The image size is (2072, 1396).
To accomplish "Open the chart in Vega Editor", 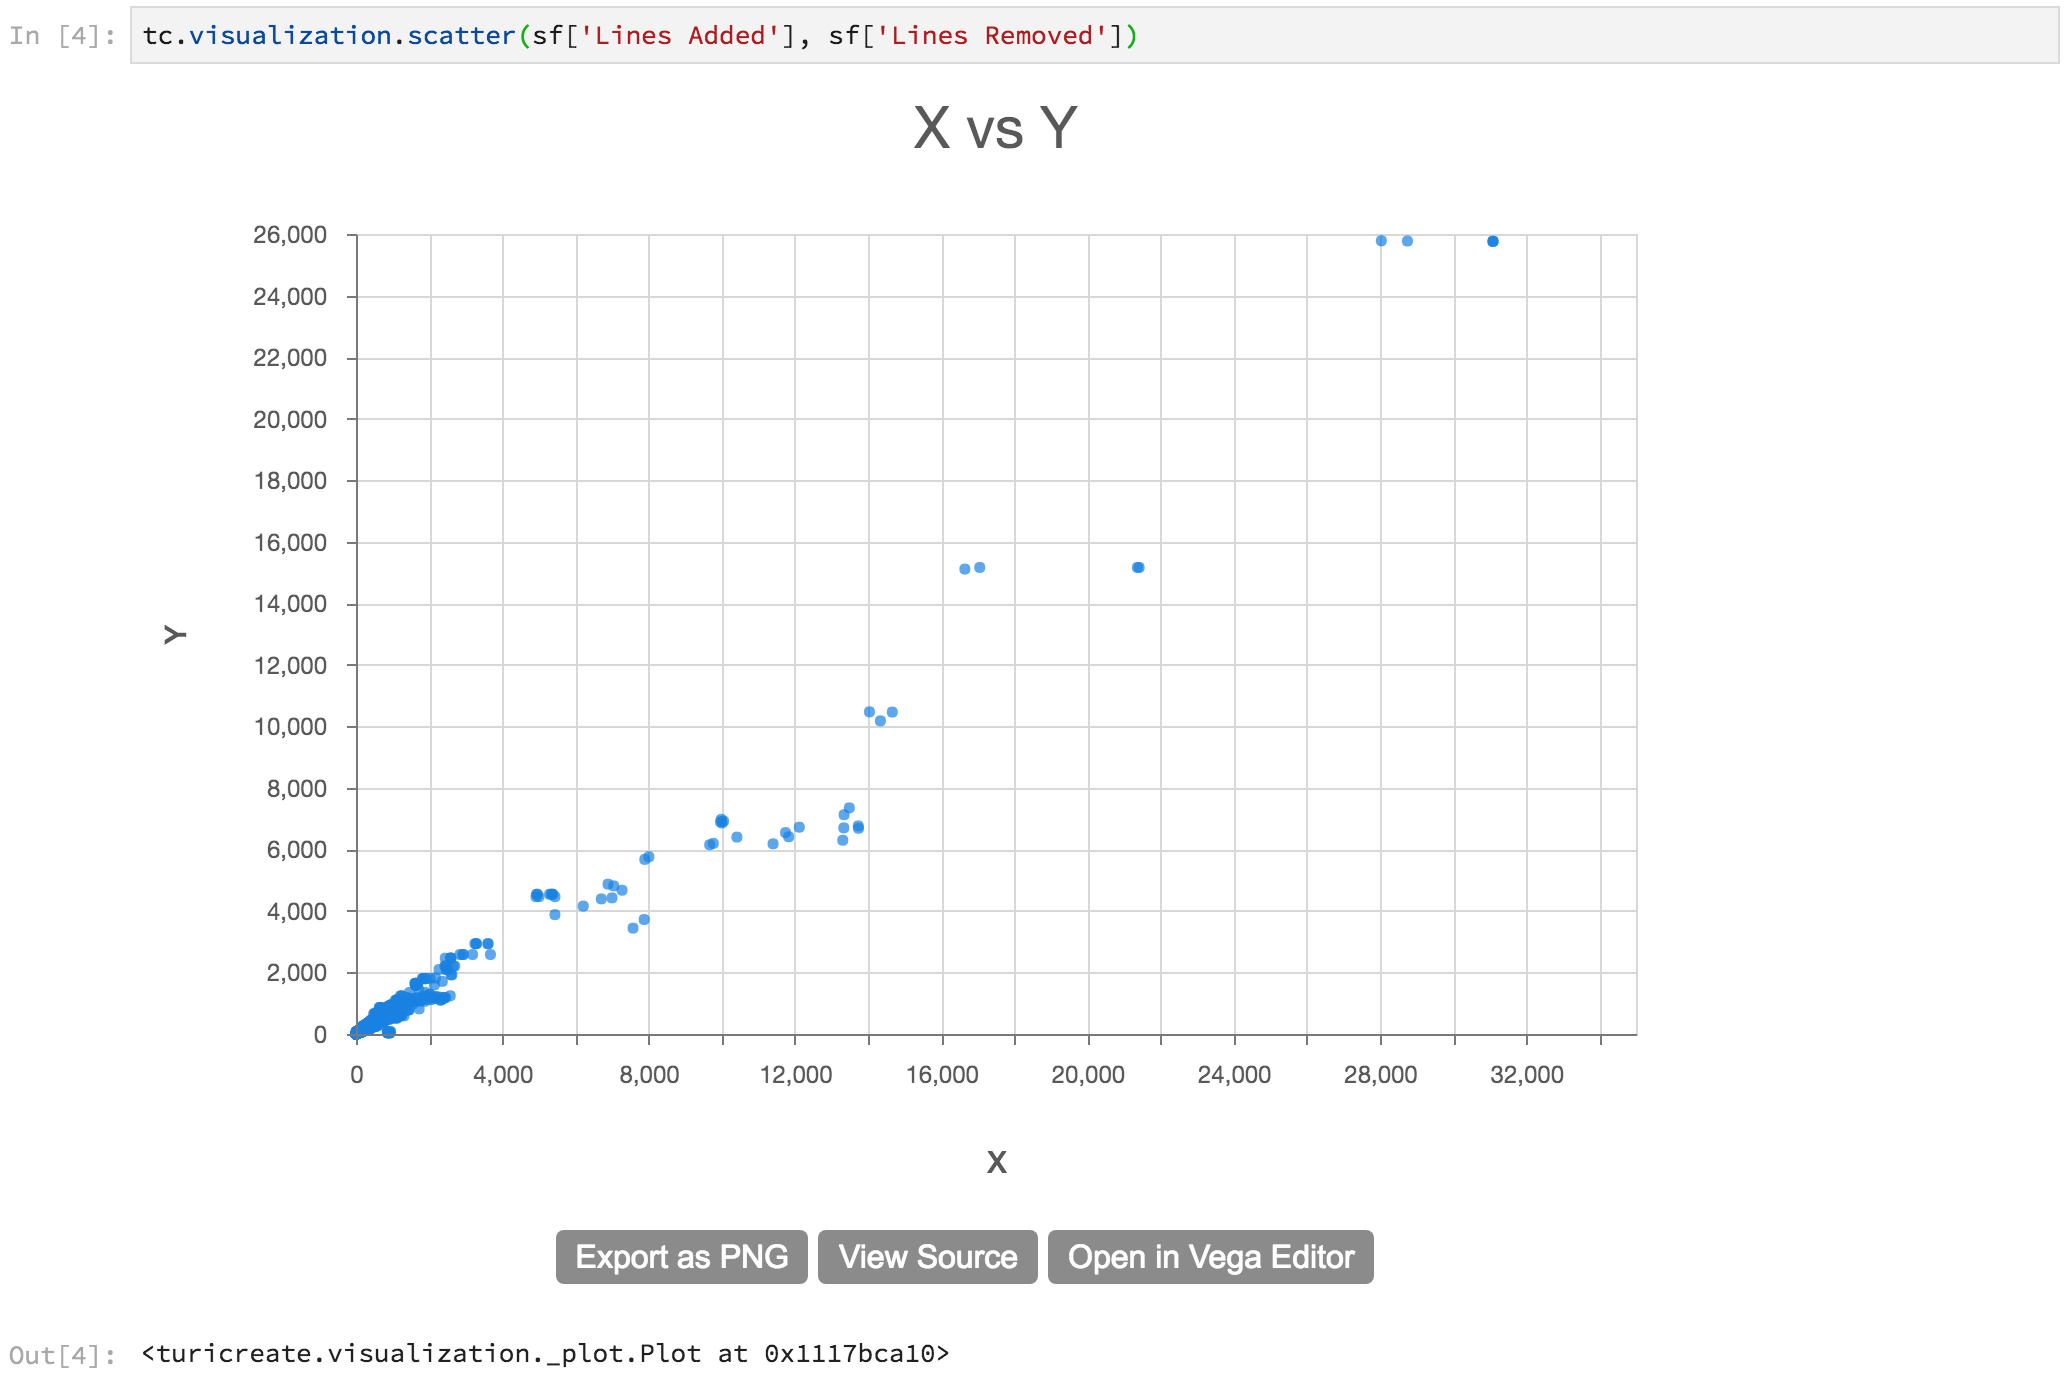I will coord(1210,1257).
